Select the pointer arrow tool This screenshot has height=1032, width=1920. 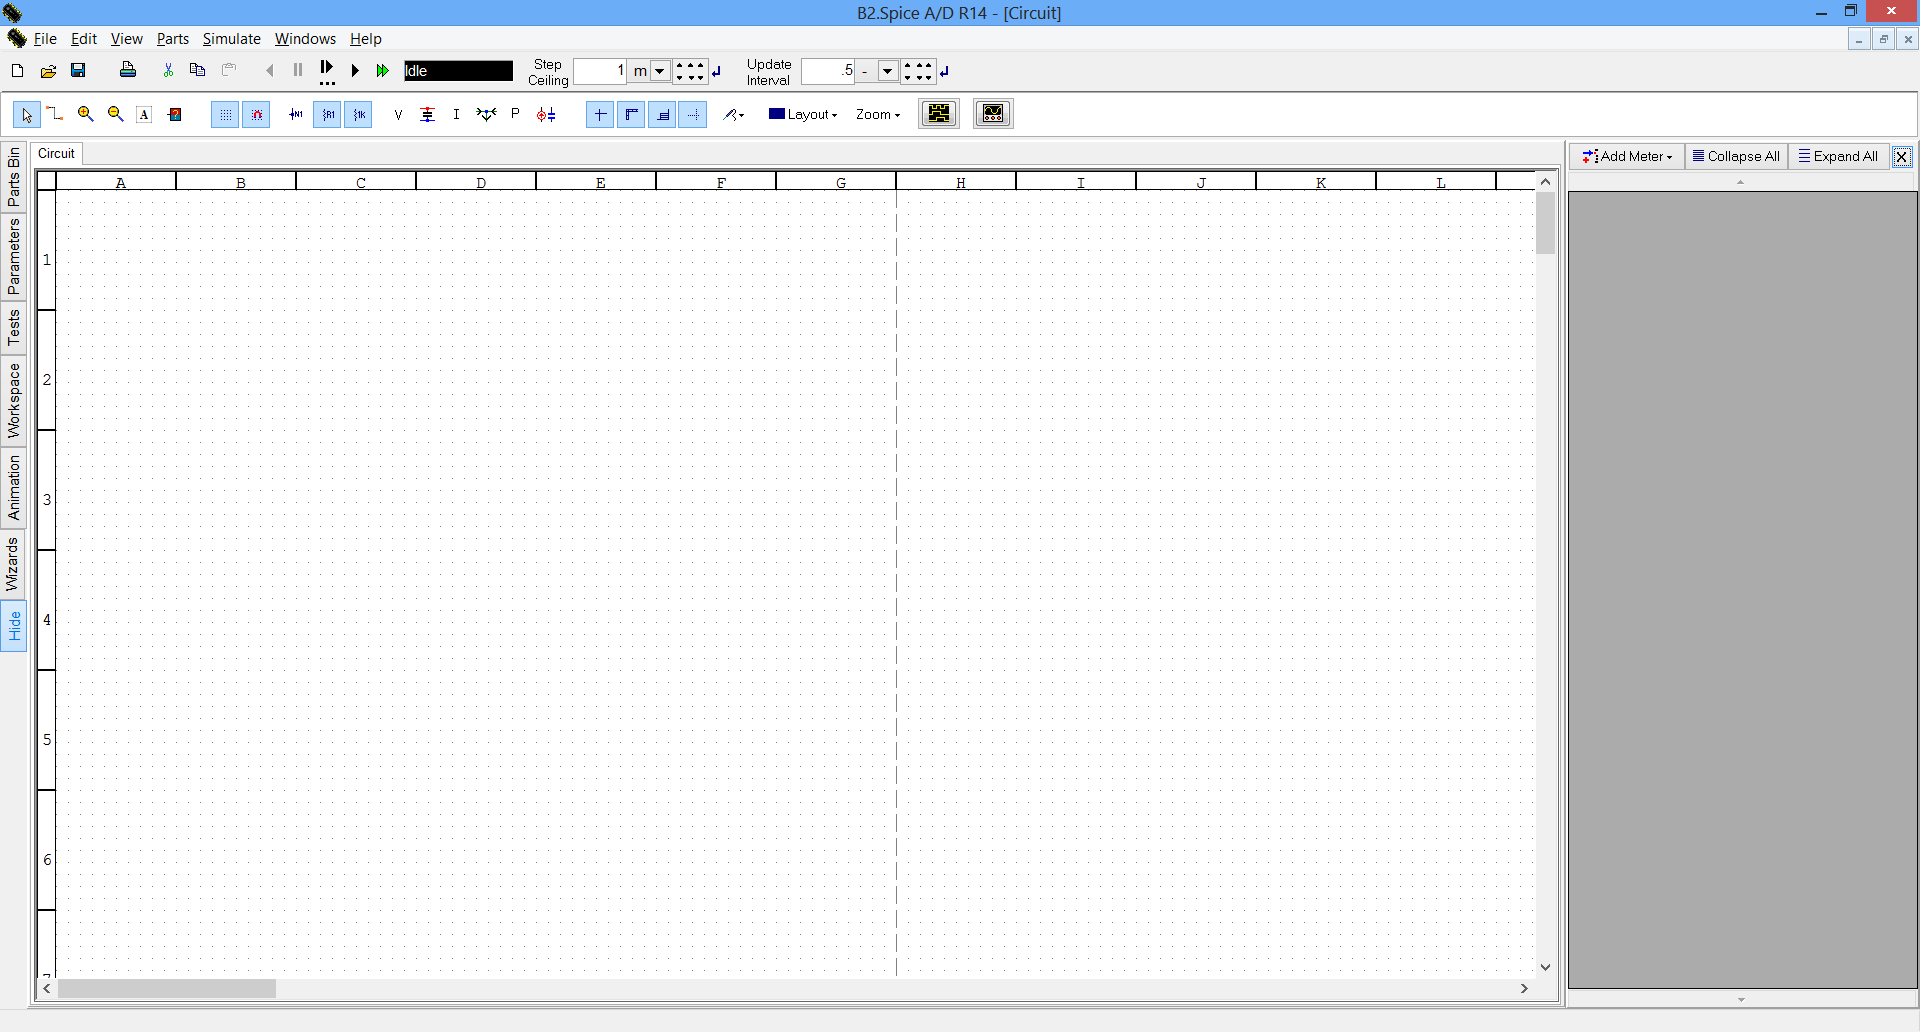pyautogui.click(x=27, y=115)
